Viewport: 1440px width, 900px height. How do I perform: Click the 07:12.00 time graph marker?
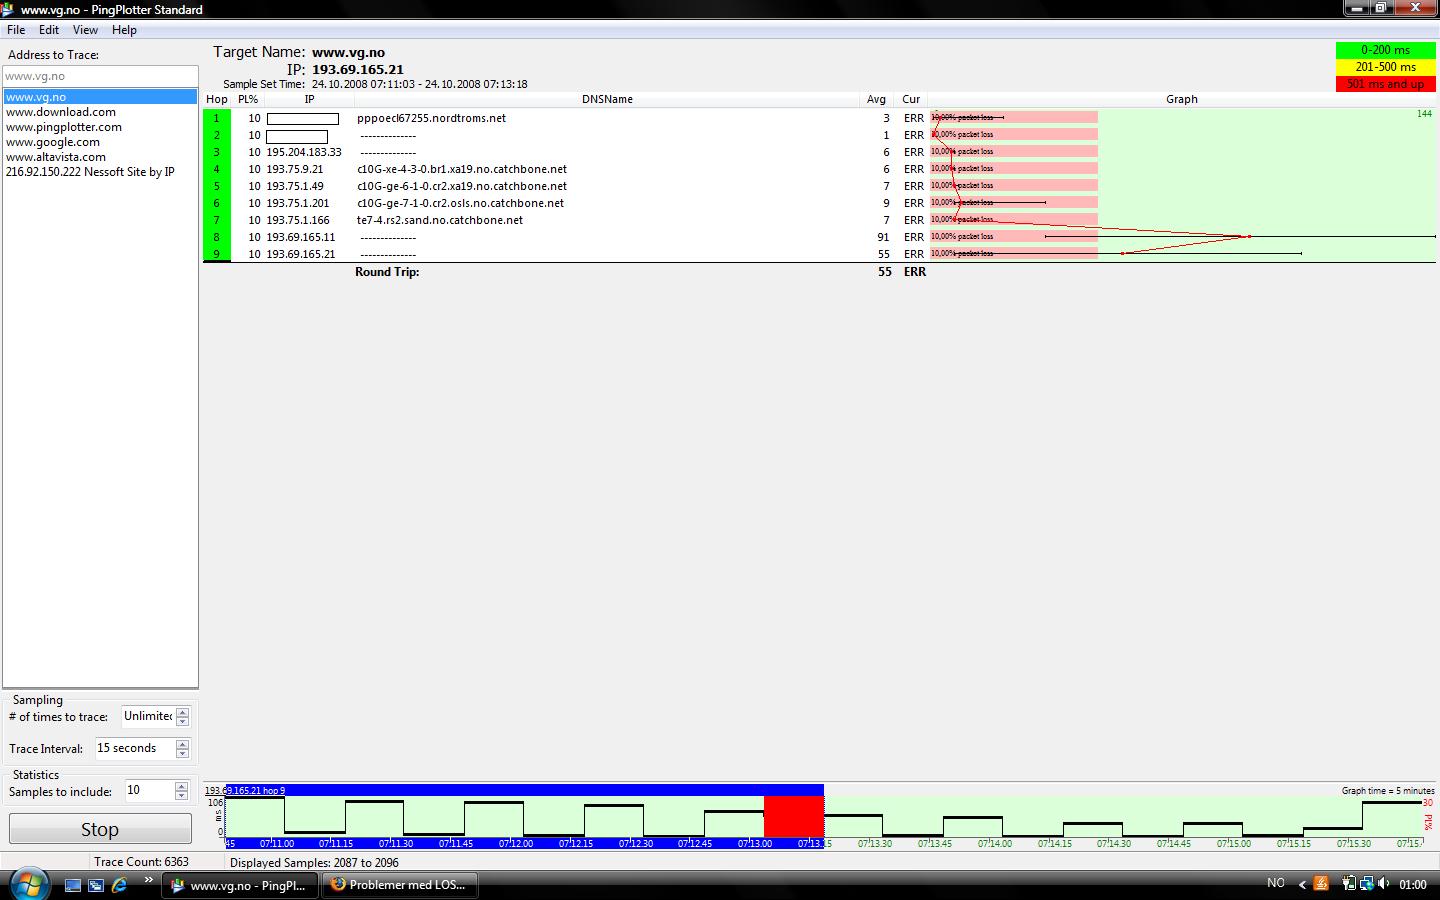point(516,843)
